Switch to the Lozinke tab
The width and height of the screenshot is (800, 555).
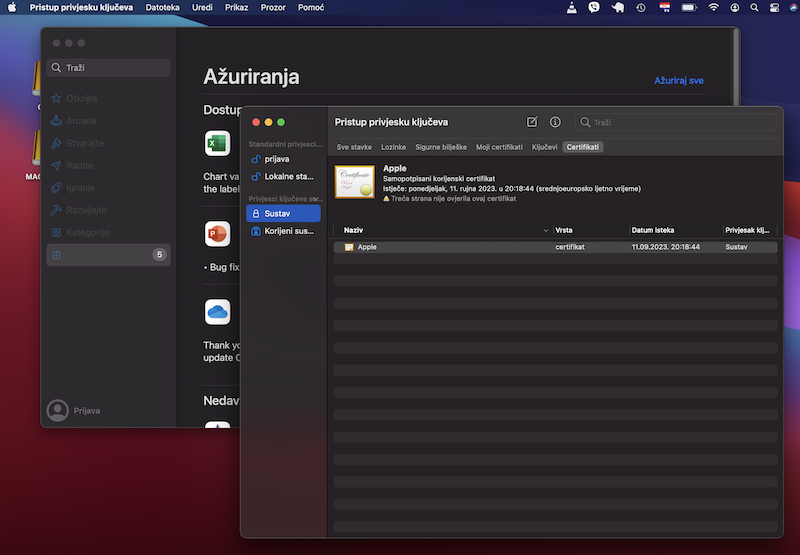393,147
